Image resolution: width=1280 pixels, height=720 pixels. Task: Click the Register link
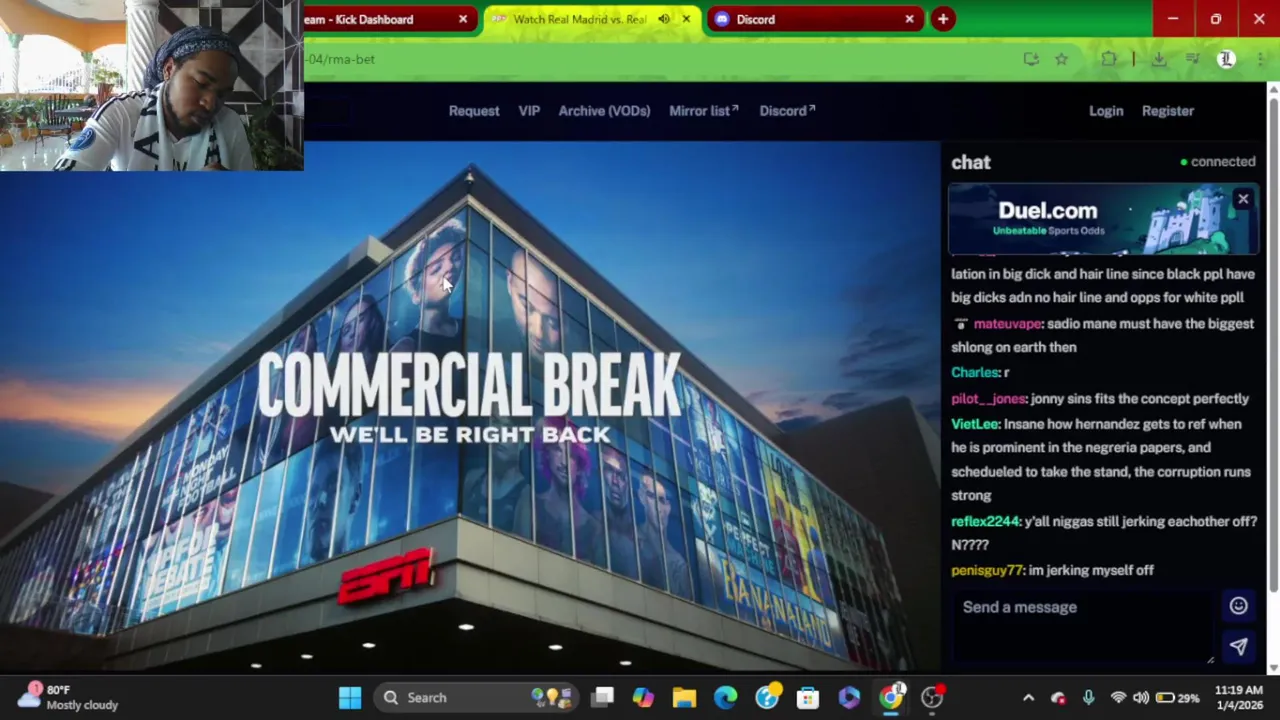point(1168,111)
